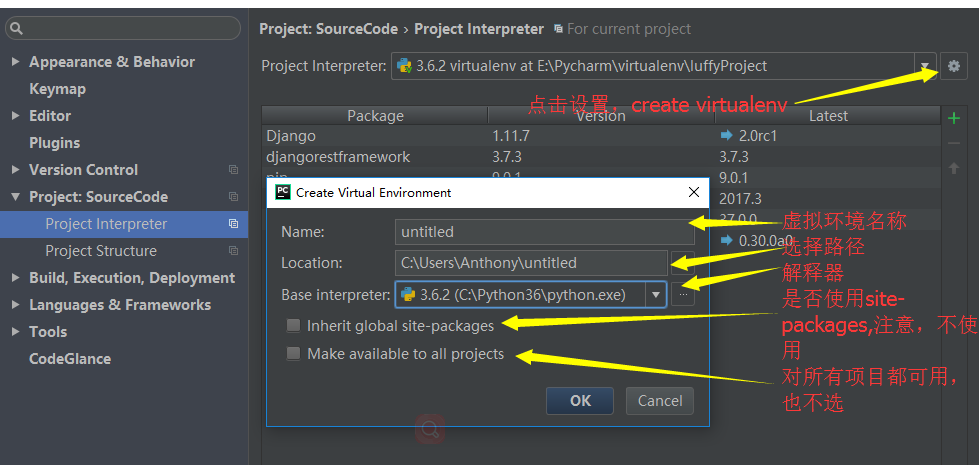Open the interpreter settings gear icon

[x=953, y=66]
